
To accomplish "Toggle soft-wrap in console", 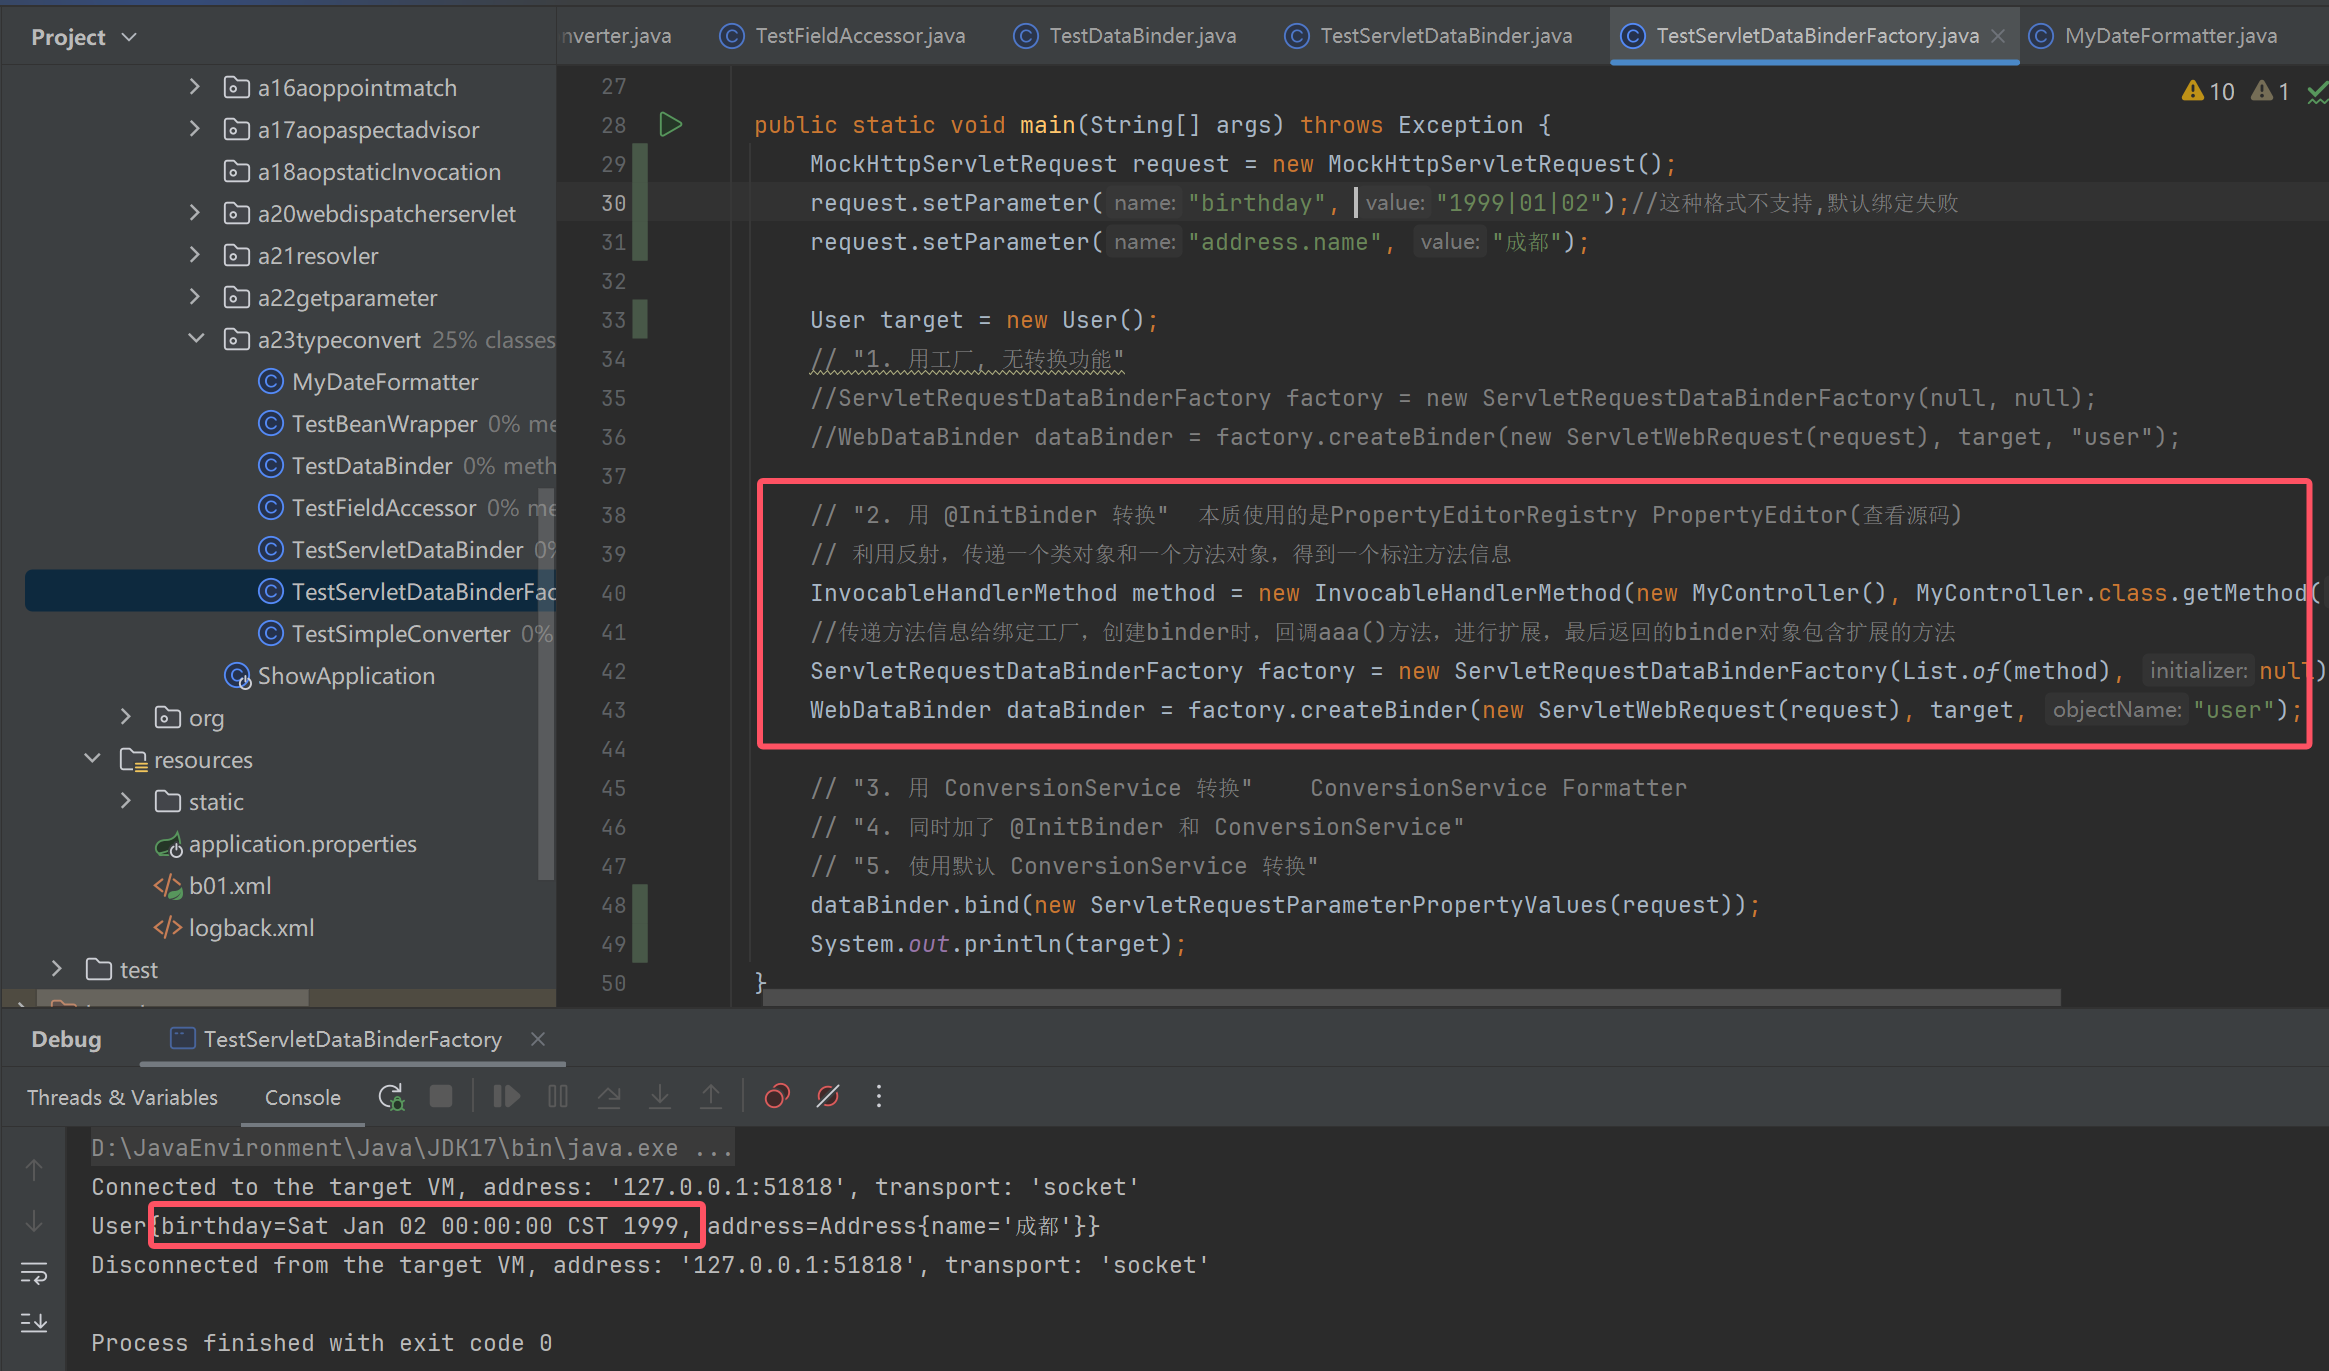I will point(34,1273).
